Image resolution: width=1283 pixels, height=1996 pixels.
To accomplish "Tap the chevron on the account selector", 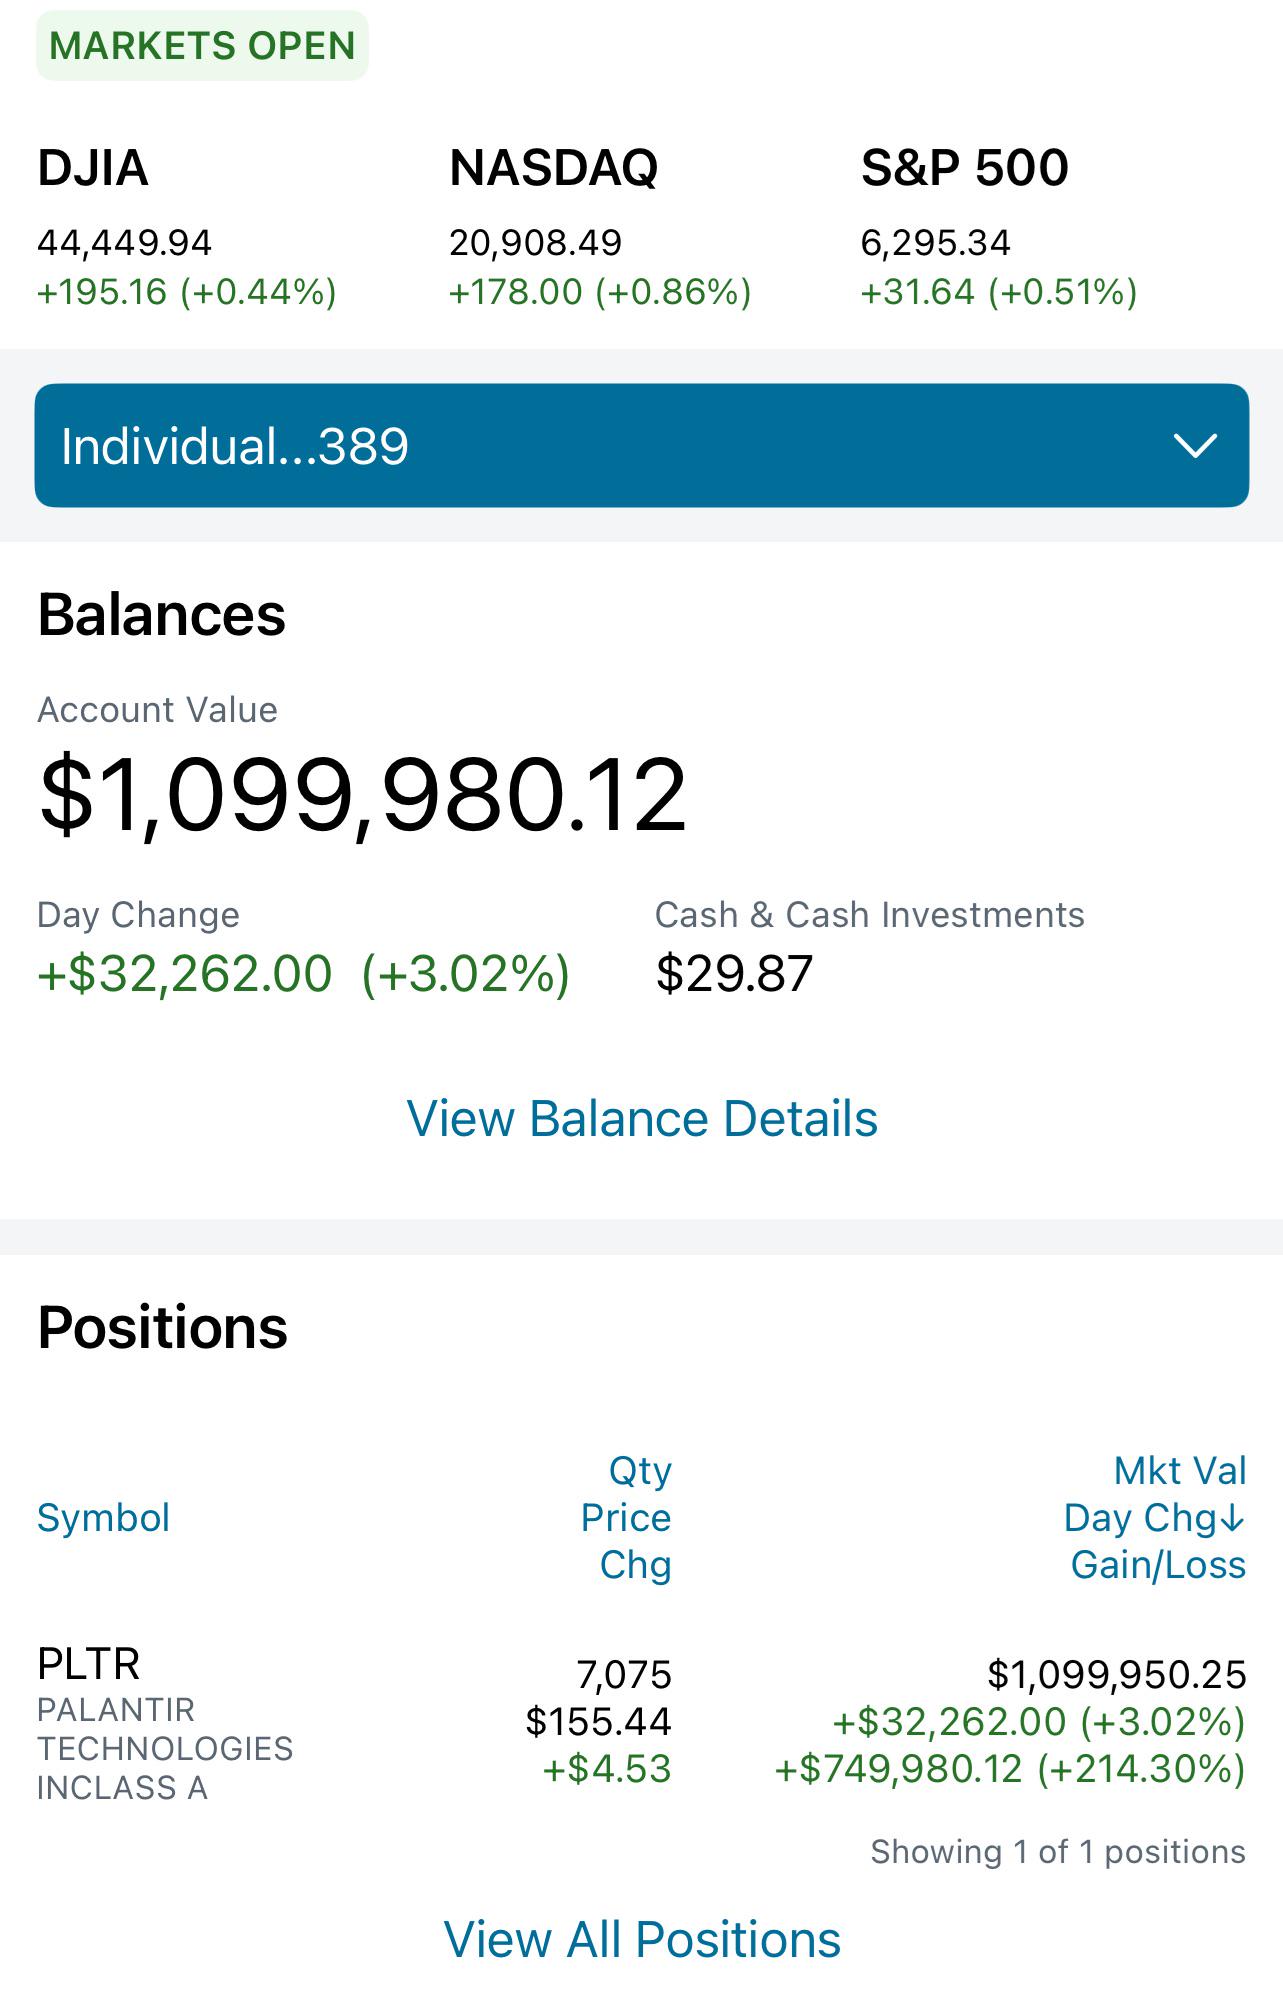I will click(1194, 445).
